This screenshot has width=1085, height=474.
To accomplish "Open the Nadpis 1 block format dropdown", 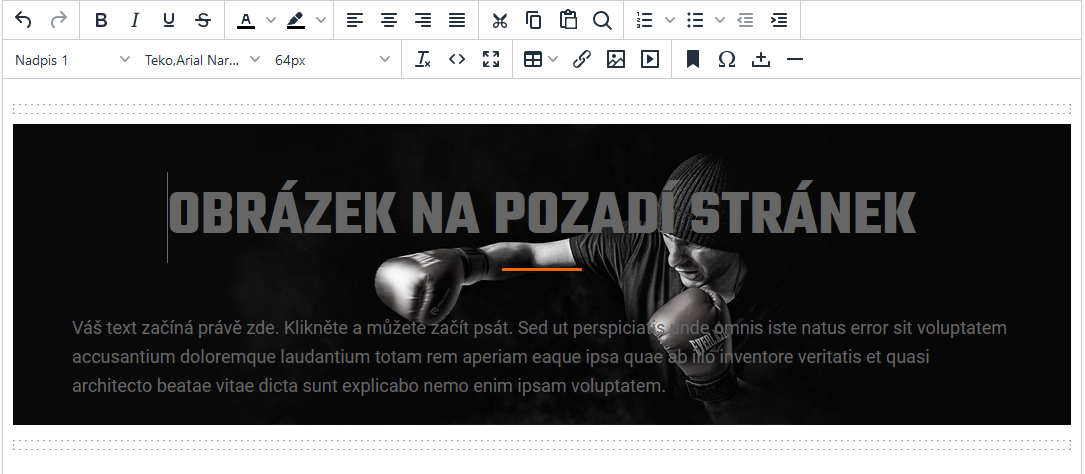I will 72,60.
